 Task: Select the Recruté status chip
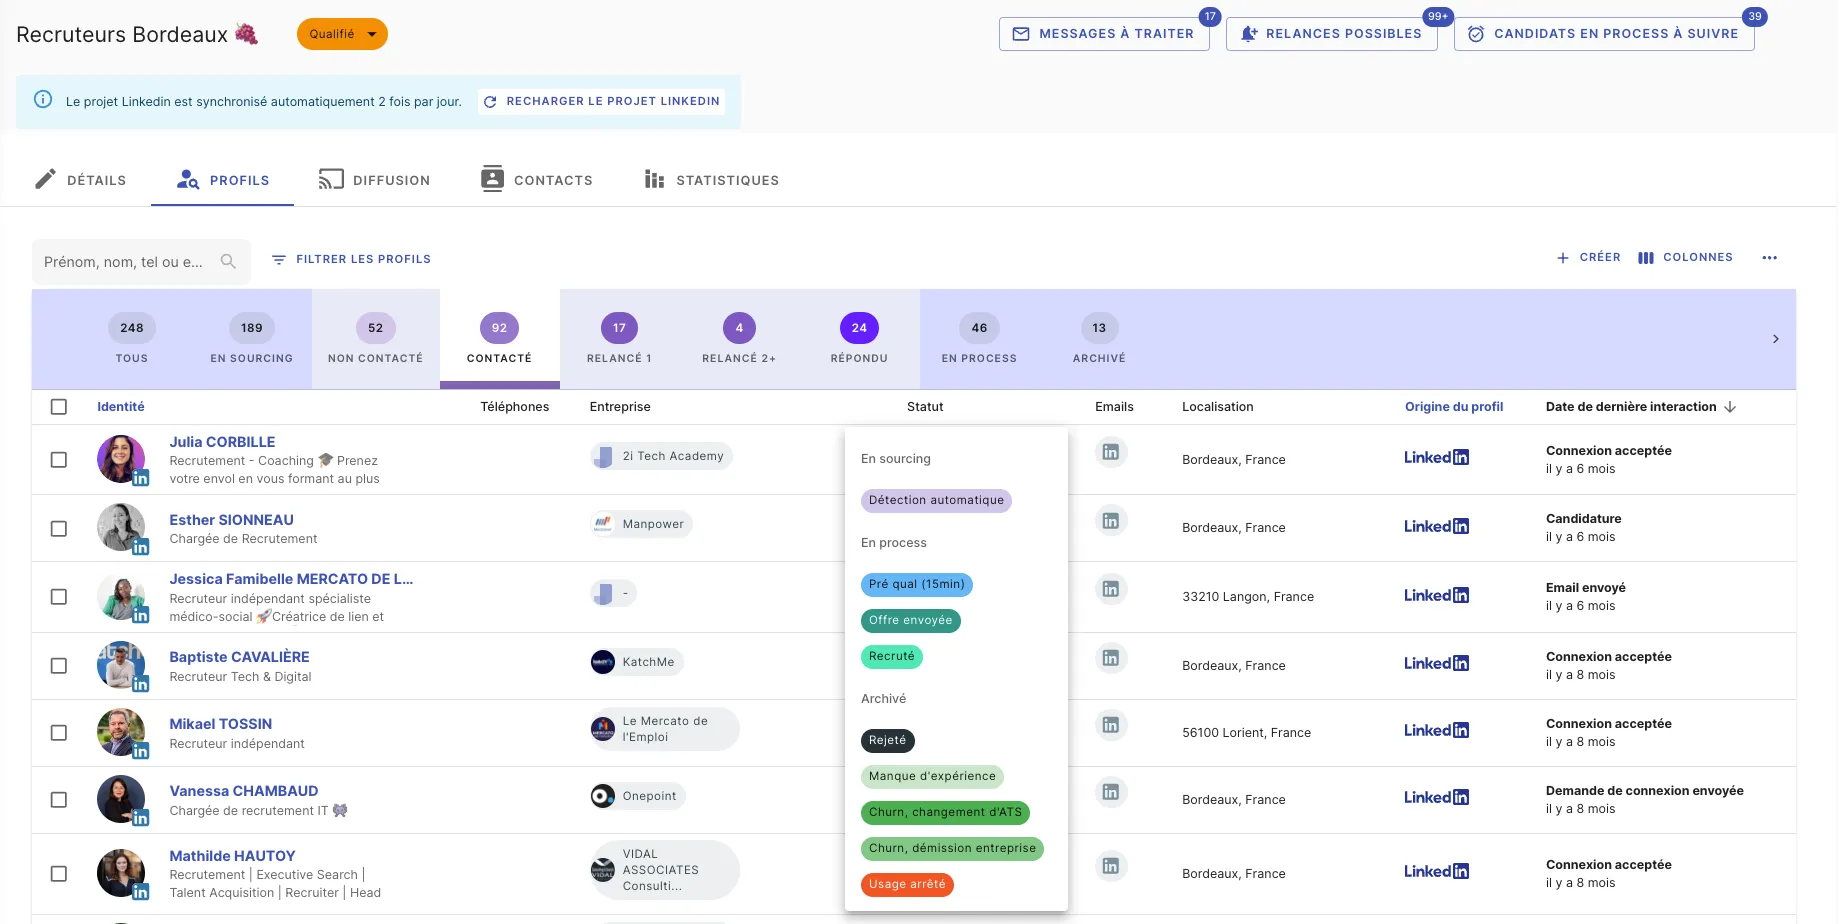(x=891, y=656)
